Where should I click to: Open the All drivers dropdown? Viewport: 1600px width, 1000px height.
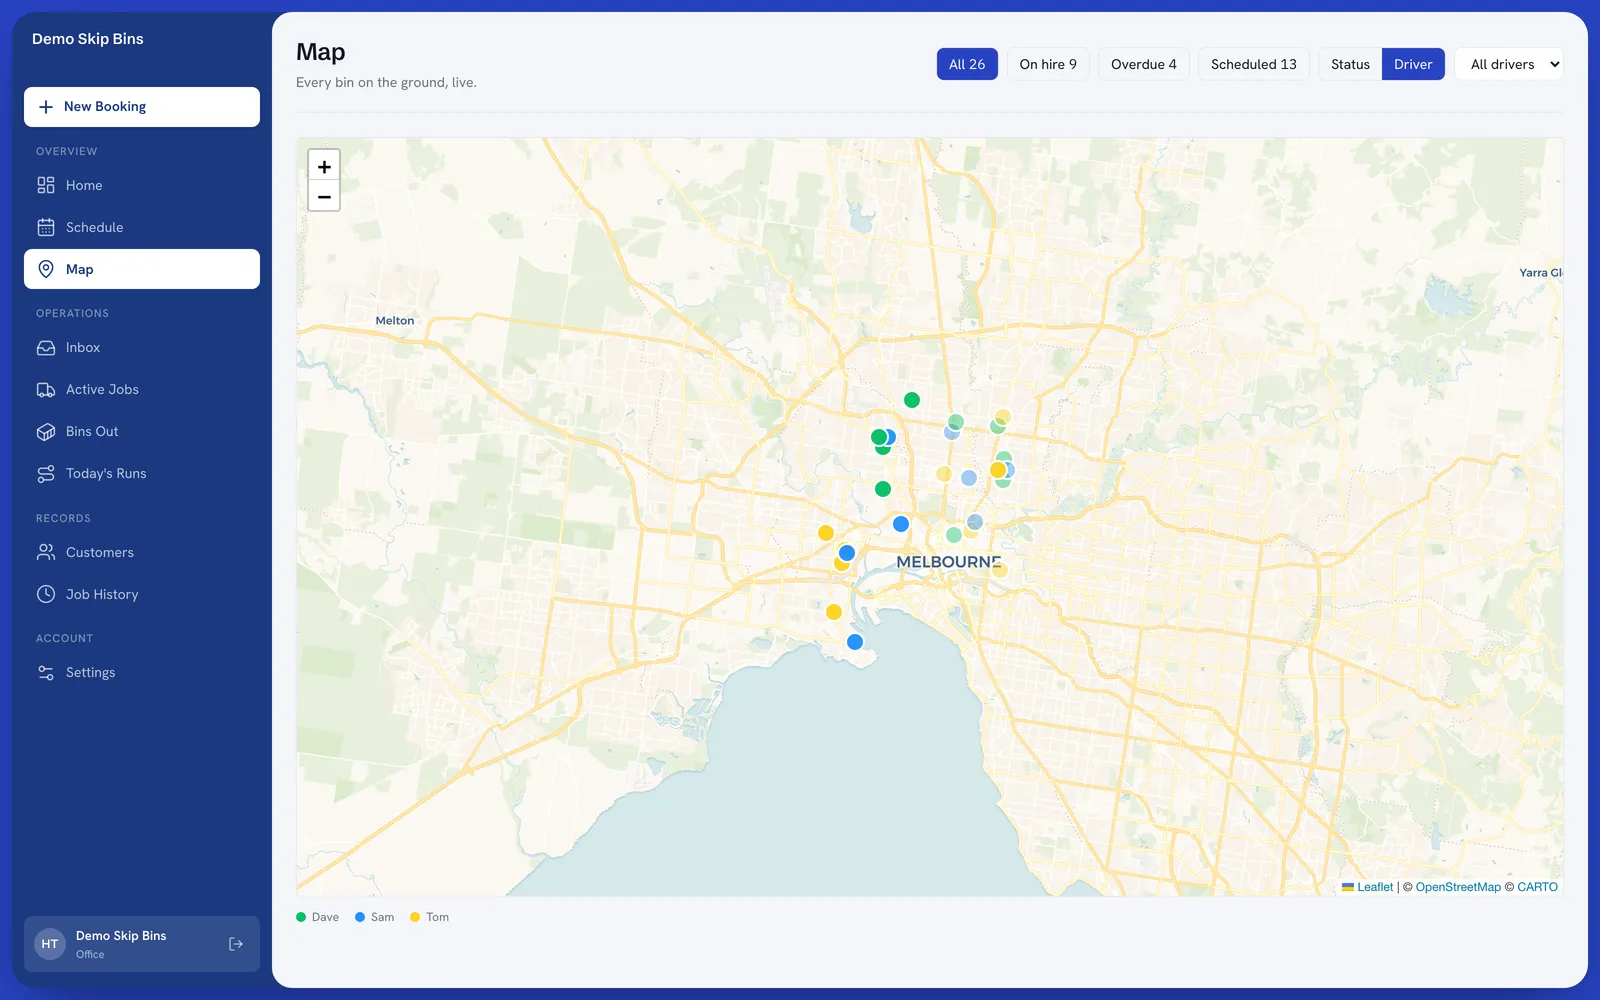pos(1509,64)
